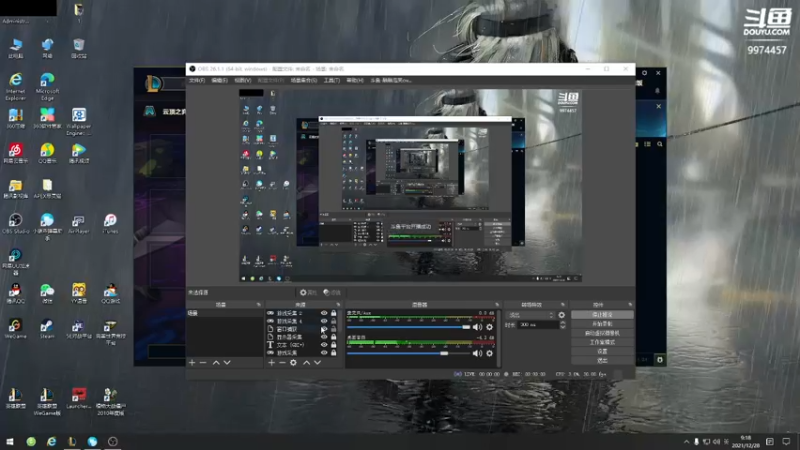
Task: Open the 编辑(E) menu in OBS
Action: pyautogui.click(x=219, y=81)
